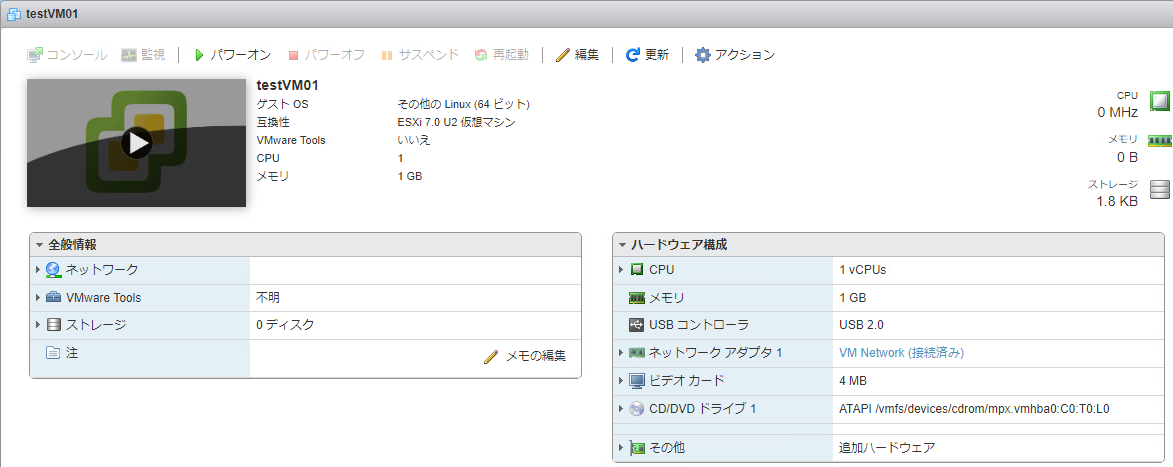Click the play button on VM thumbnail
The height and width of the screenshot is (467, 1173).
[x=137, y=143]
